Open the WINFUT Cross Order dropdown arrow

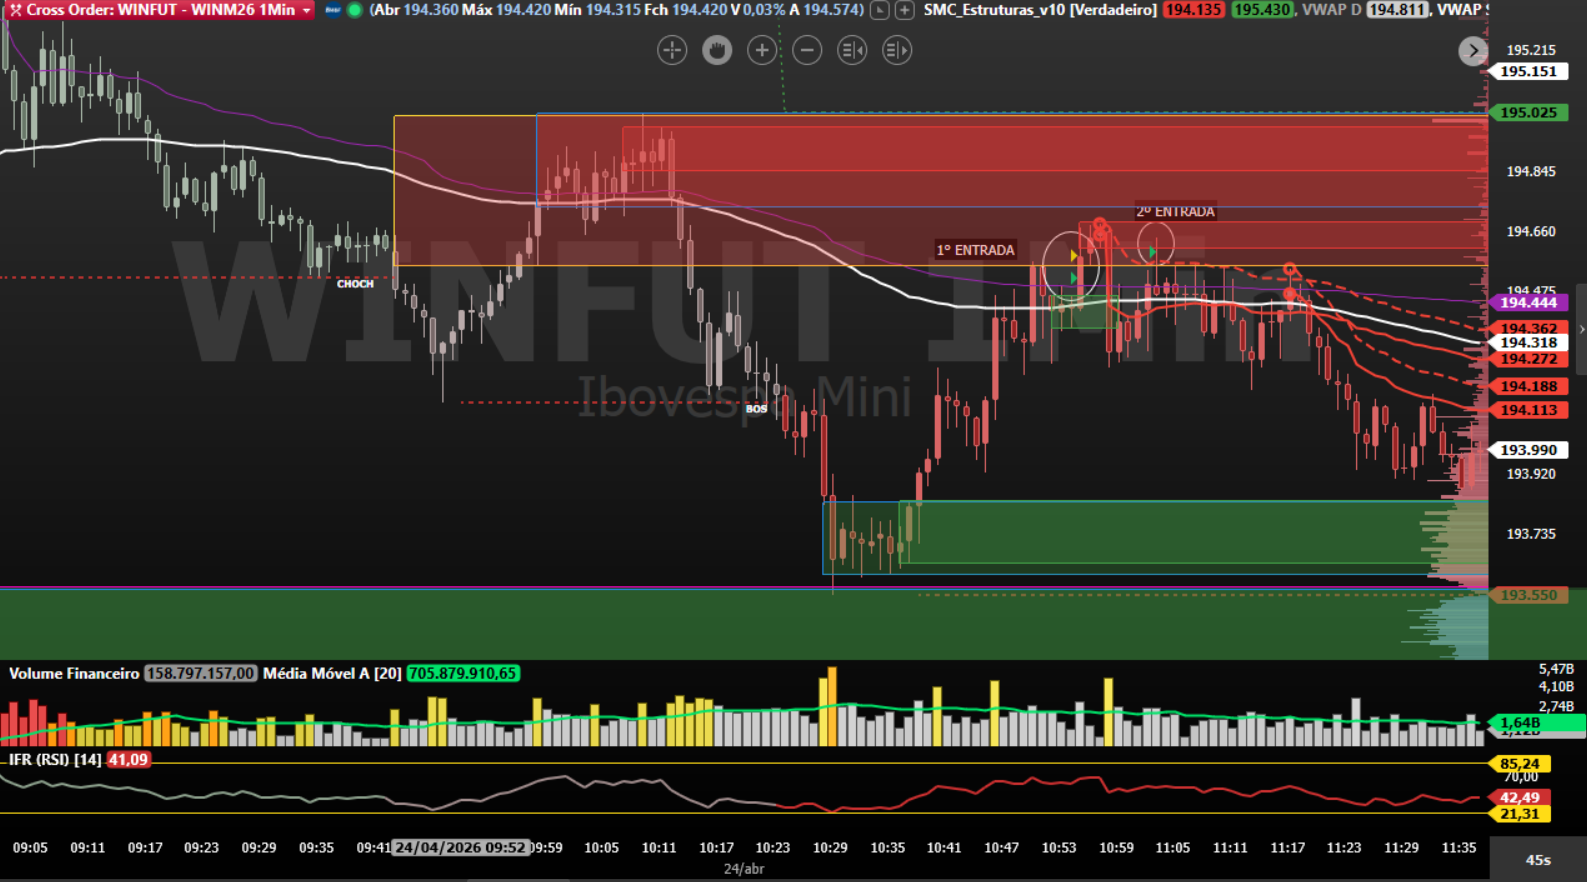(x=306, y=10)
